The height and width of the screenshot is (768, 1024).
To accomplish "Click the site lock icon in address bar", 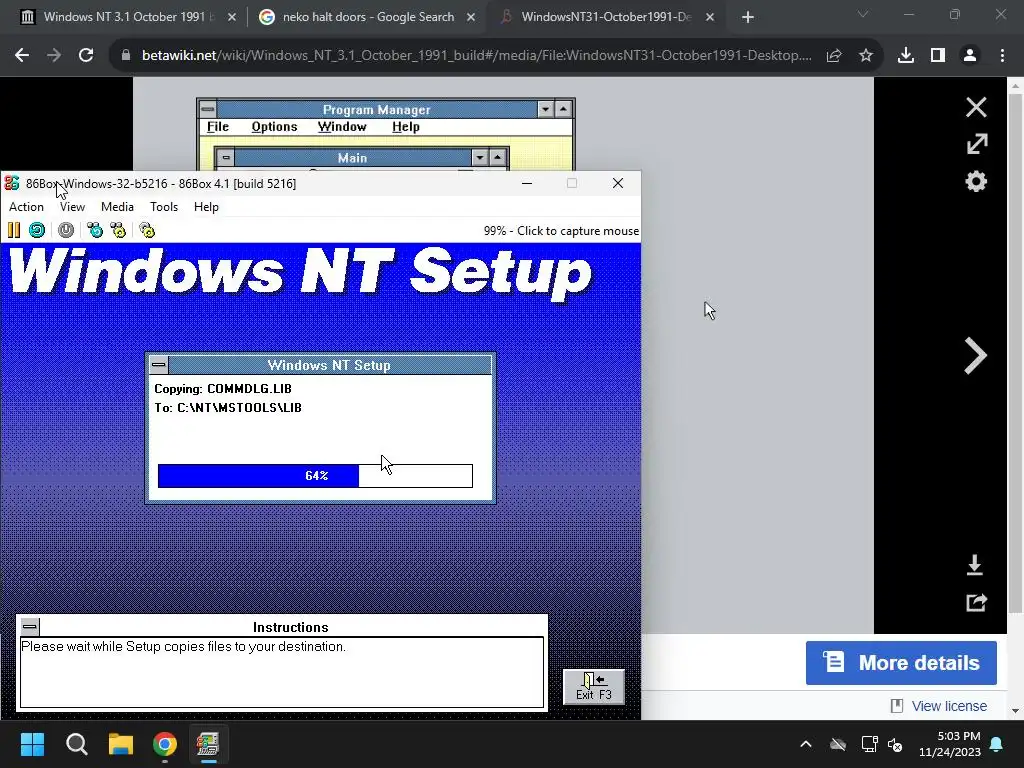I will 125,56.
